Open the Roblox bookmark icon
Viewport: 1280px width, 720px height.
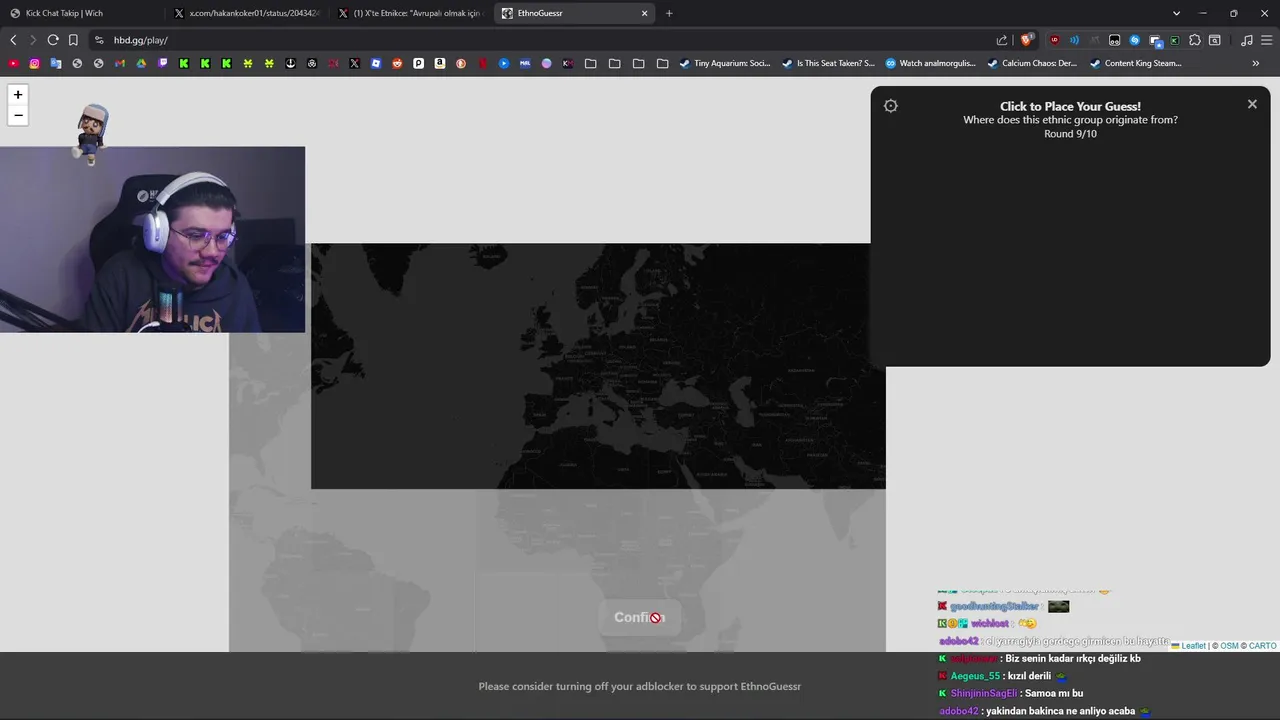(x=376, y=63)
